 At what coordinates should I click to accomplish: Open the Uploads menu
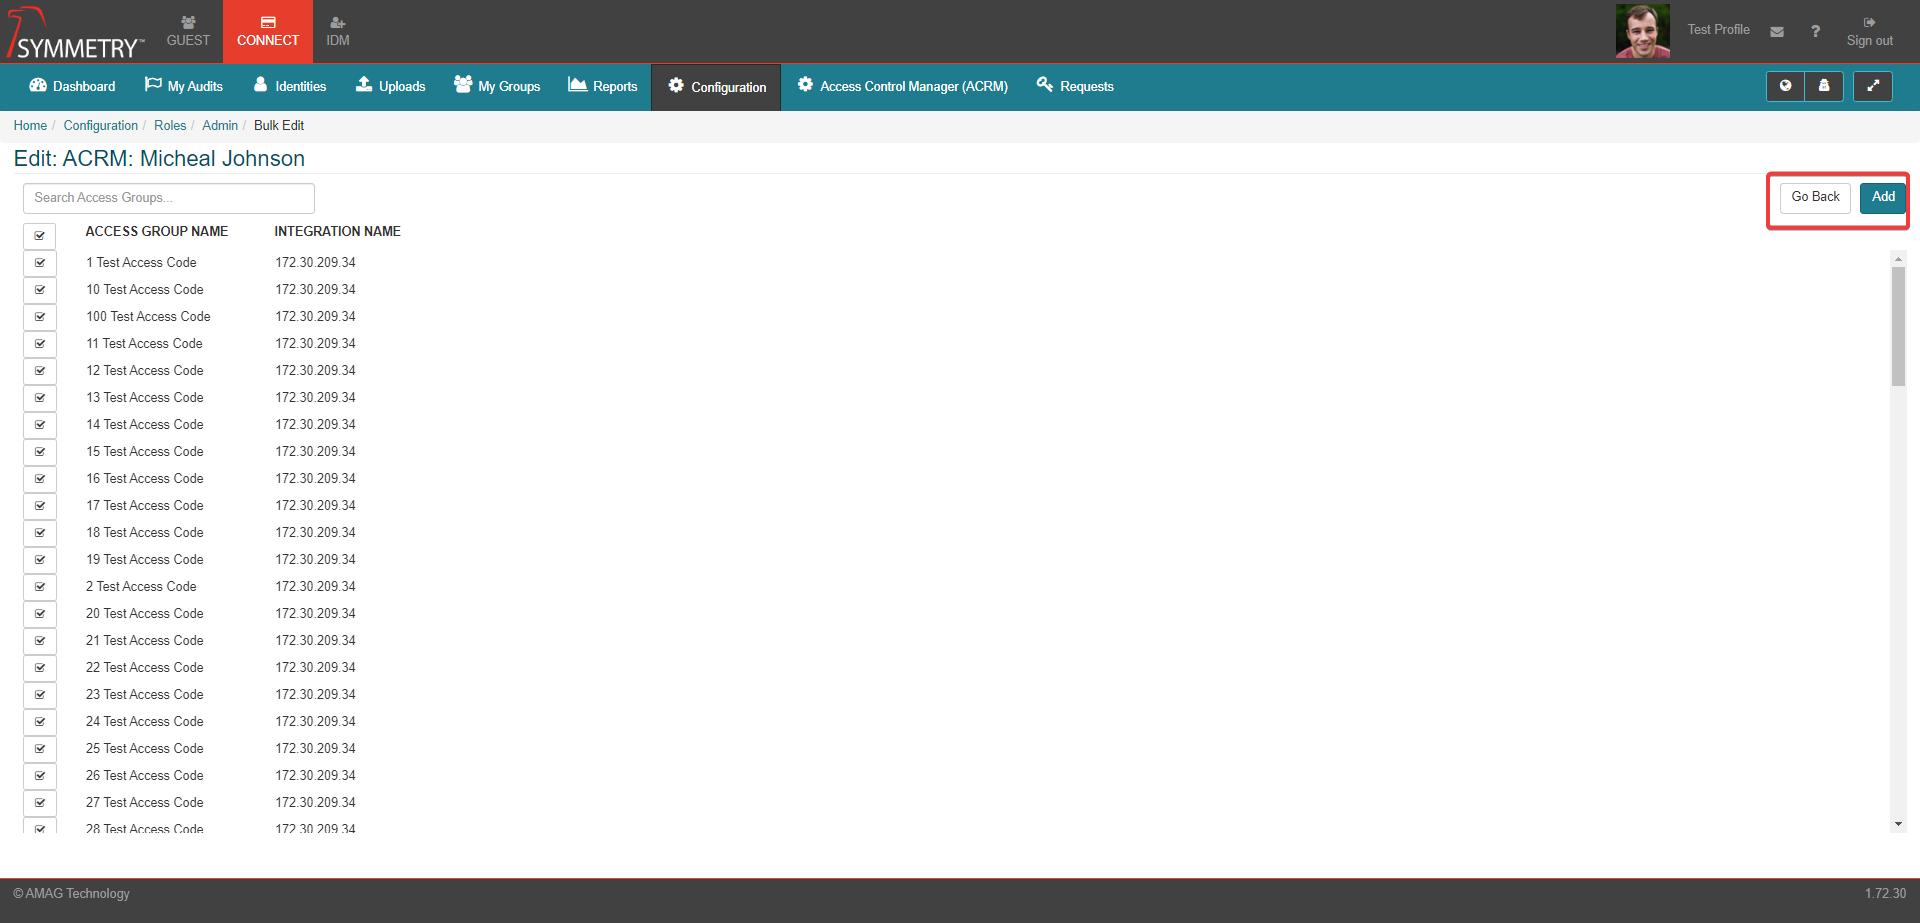tap(391, 86)
